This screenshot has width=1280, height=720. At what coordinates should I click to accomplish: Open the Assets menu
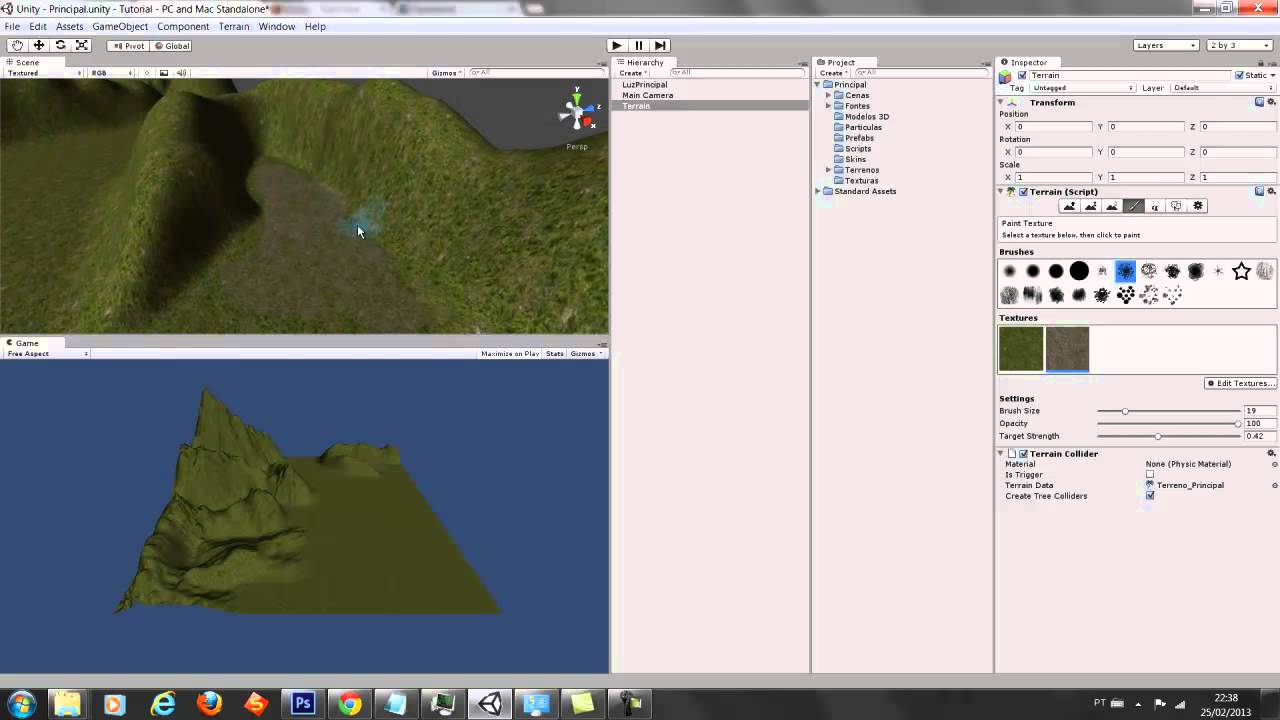pyautogui.click(x=70, y=26)
